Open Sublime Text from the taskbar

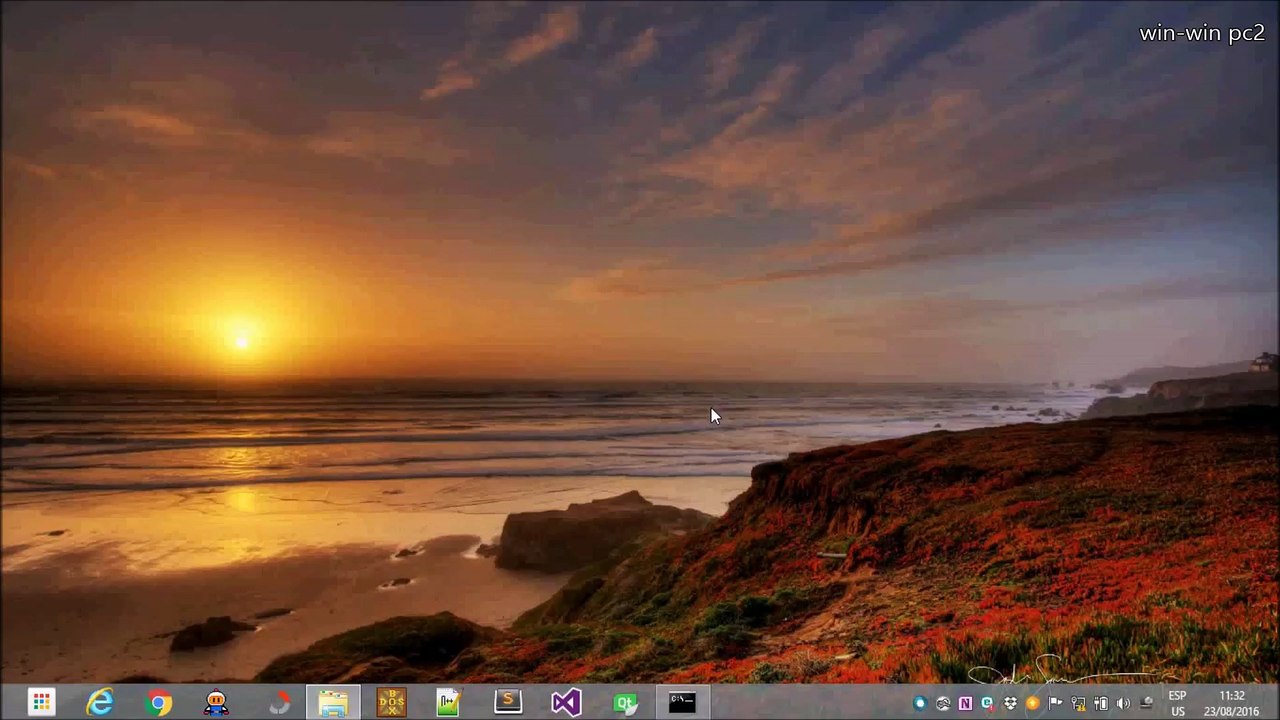click(x=508, y=703)
